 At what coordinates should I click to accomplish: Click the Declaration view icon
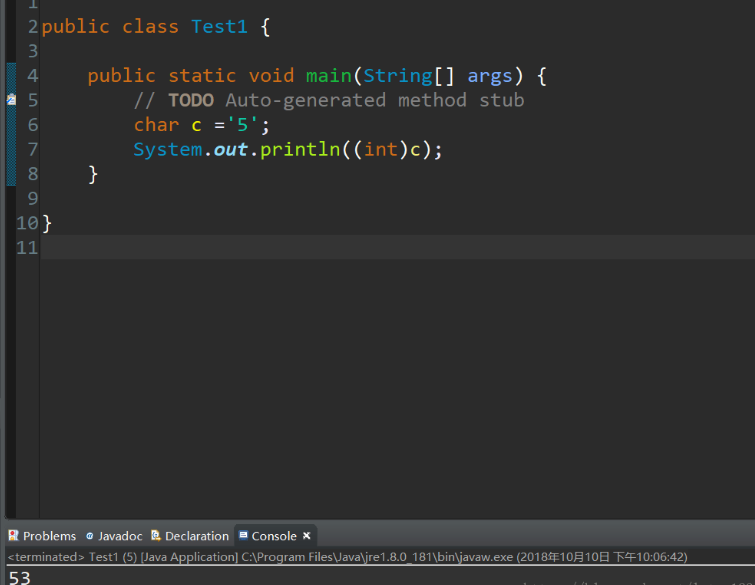click(x=156, y=536)
